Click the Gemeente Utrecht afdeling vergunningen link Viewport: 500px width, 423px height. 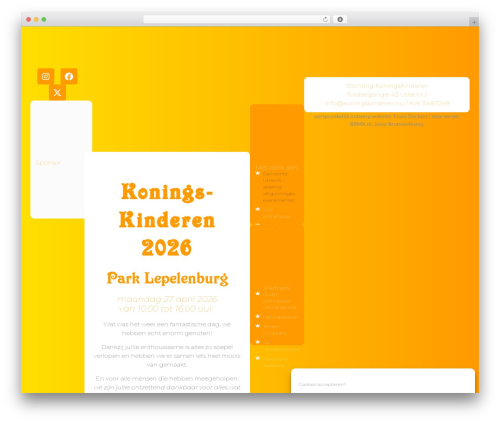coord(279,187)
